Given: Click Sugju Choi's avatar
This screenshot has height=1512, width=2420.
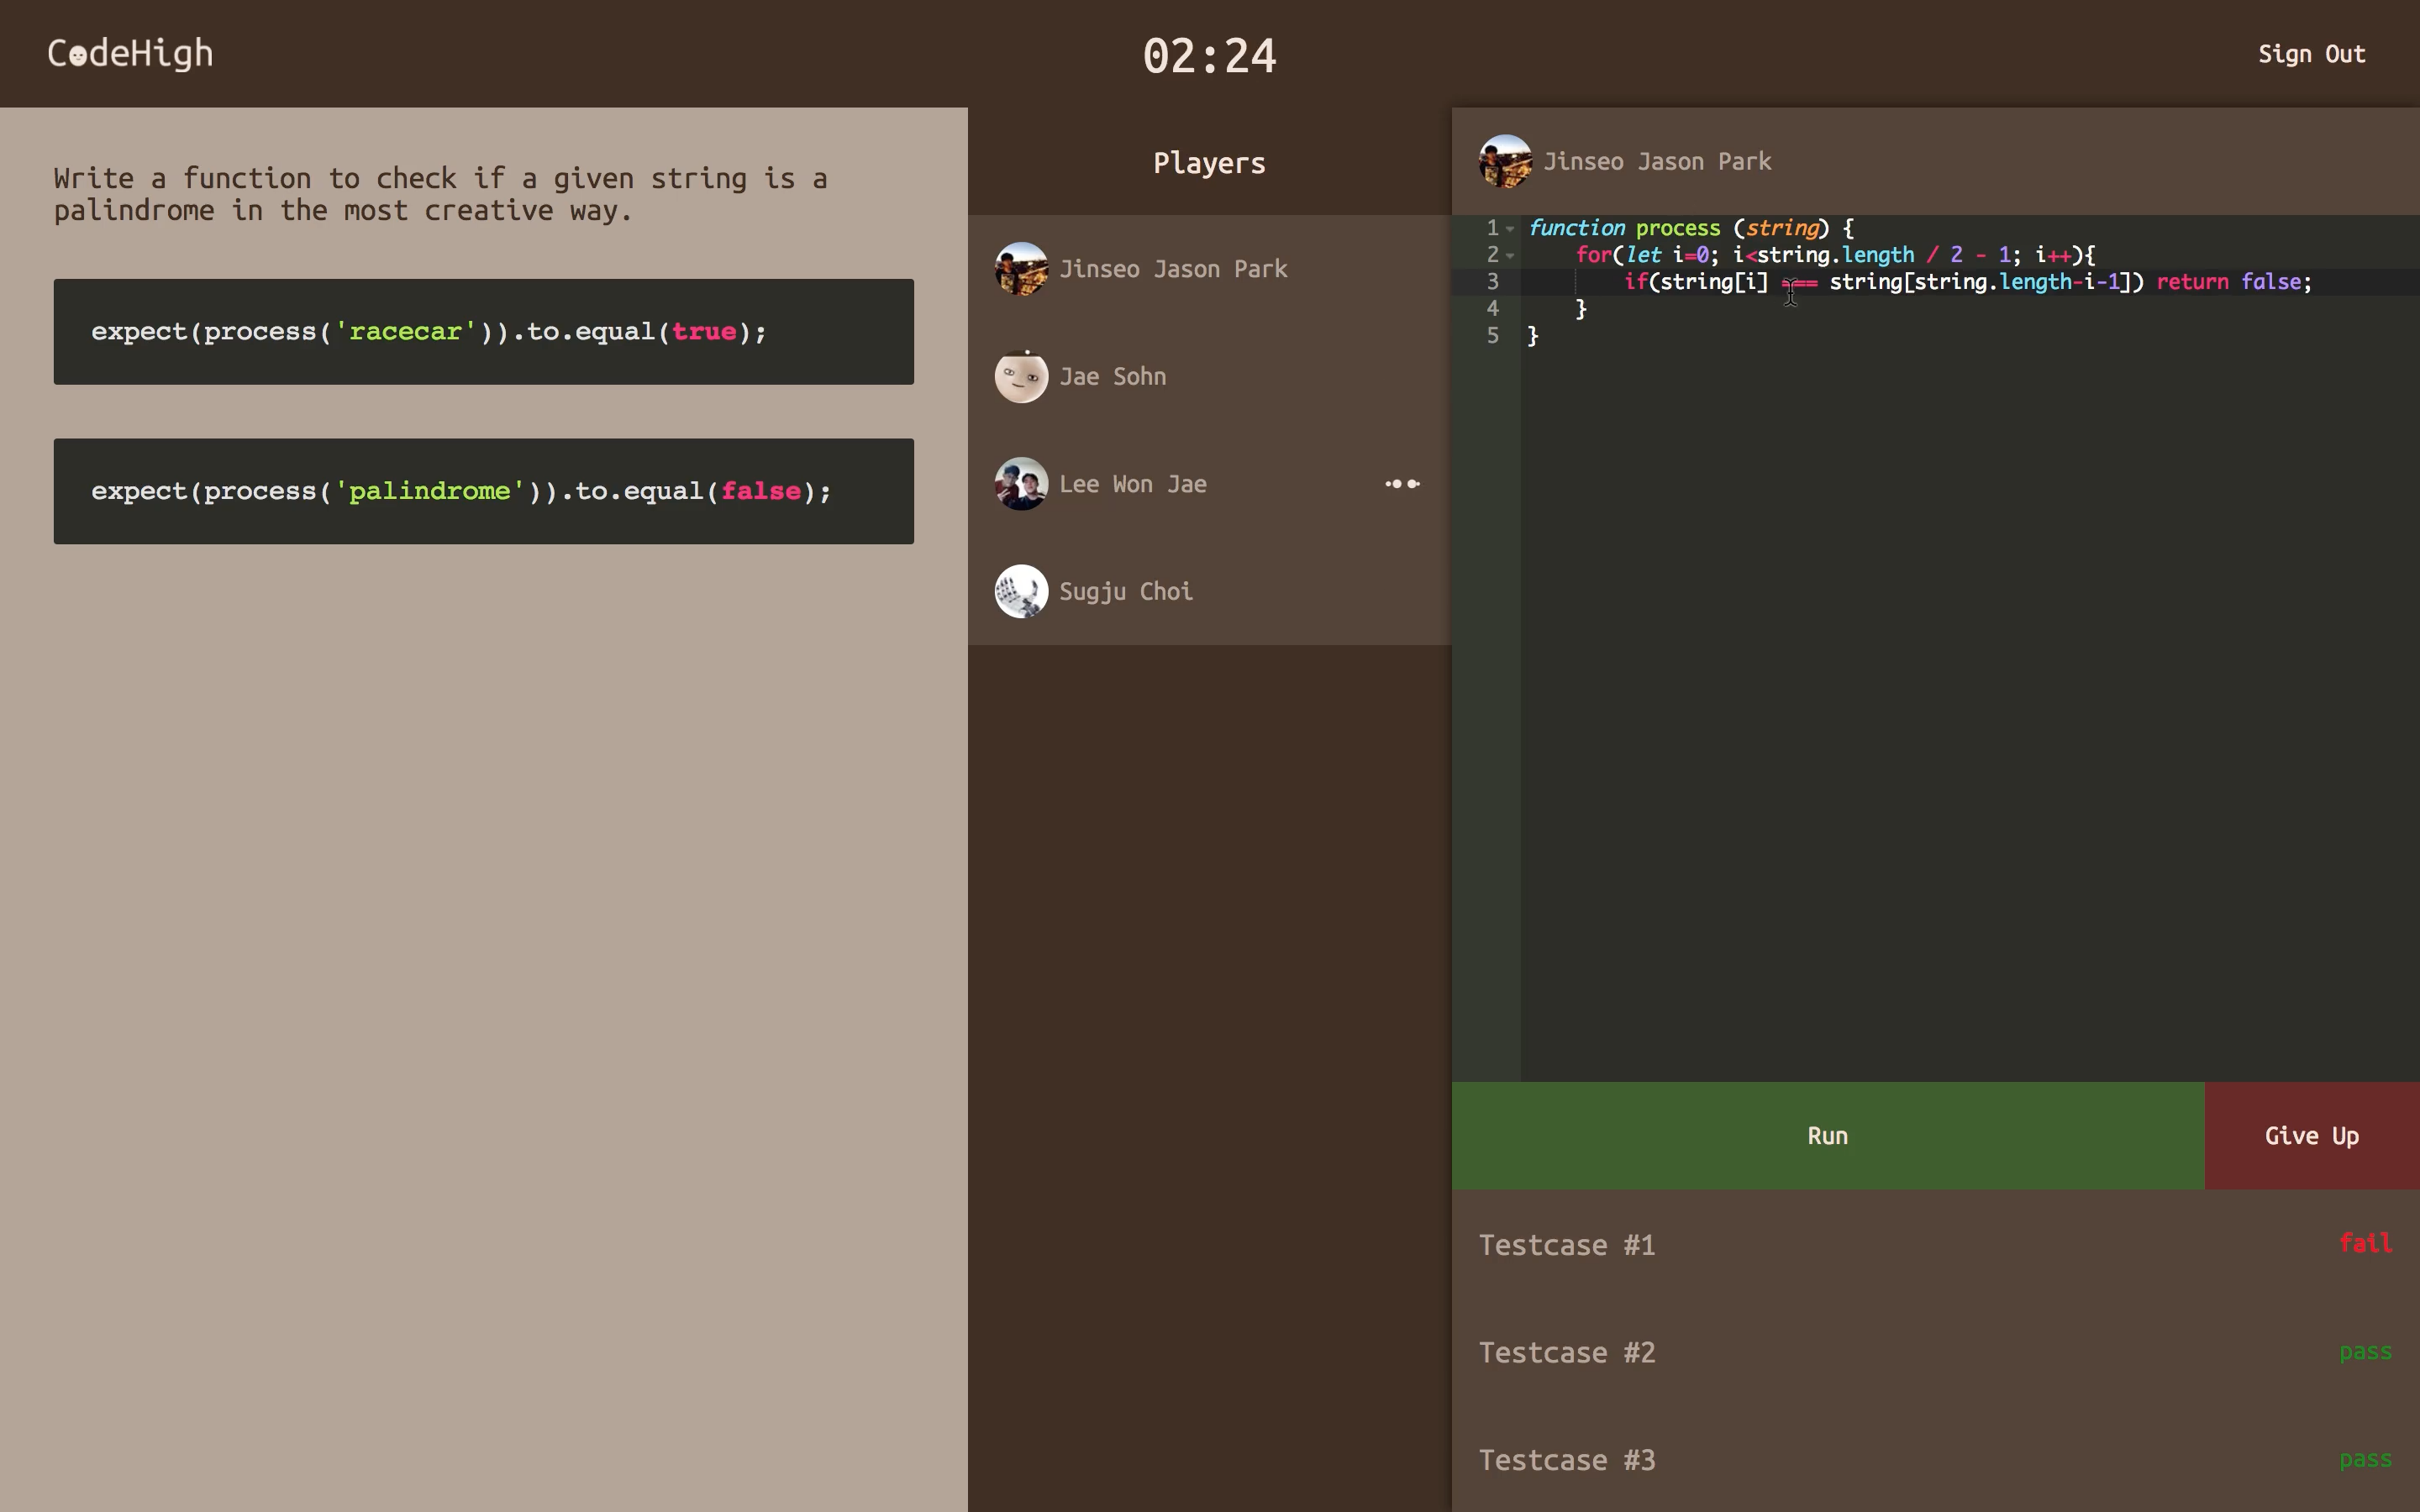Looking at the screenshot, I should [1021, 592].
